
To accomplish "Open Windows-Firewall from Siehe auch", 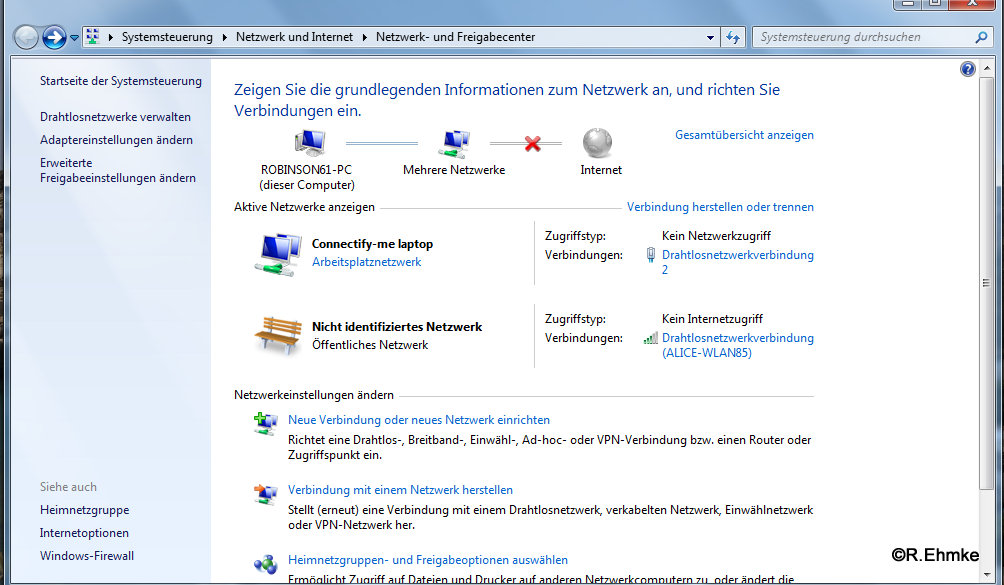I will [87, 556].
